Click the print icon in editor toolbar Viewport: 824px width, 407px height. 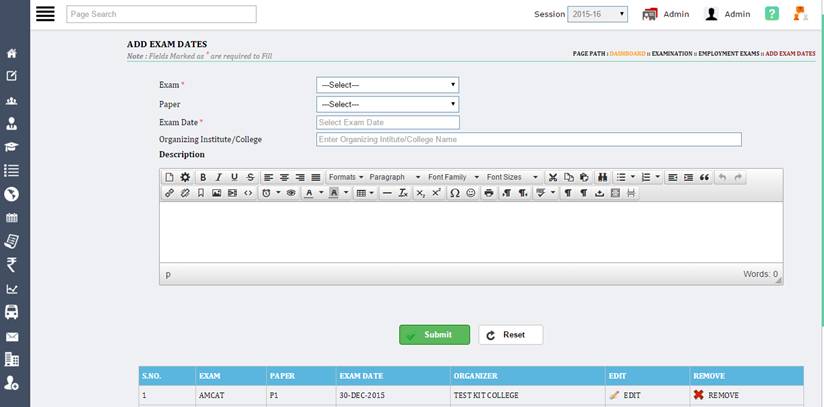tap(489, 193)
